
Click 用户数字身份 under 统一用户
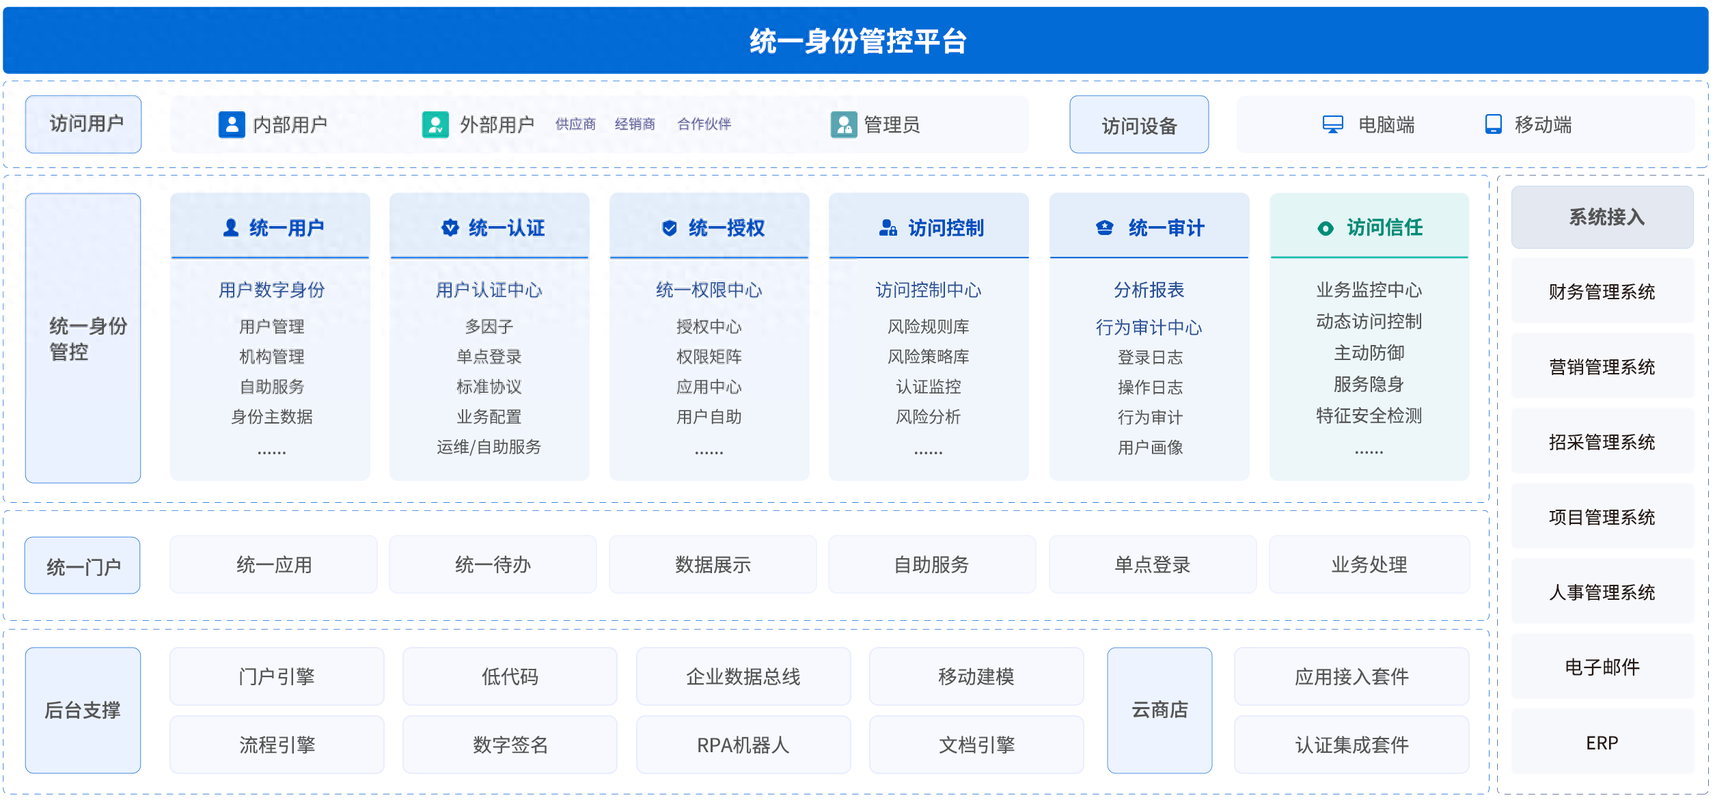(272, 290)
